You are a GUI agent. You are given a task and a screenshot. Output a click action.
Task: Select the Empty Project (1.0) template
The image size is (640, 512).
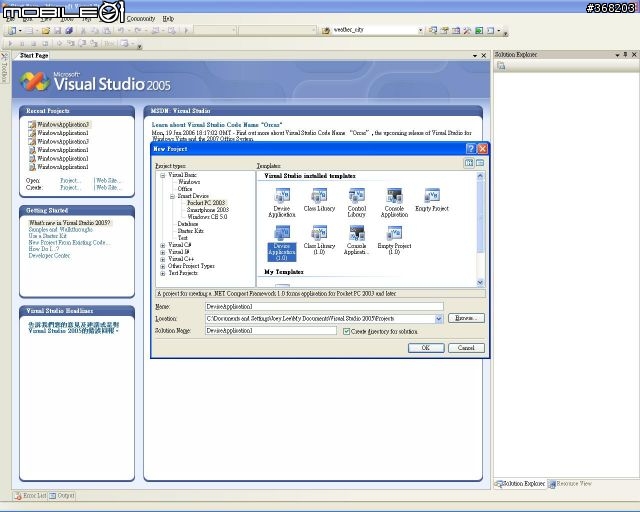(x=394, y=240)
